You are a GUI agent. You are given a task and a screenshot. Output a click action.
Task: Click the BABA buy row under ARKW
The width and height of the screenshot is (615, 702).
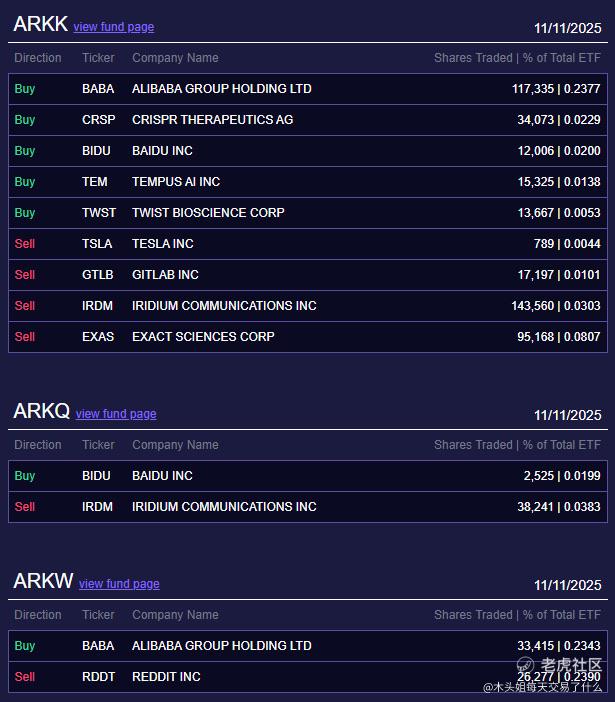(x=308, y=646)
